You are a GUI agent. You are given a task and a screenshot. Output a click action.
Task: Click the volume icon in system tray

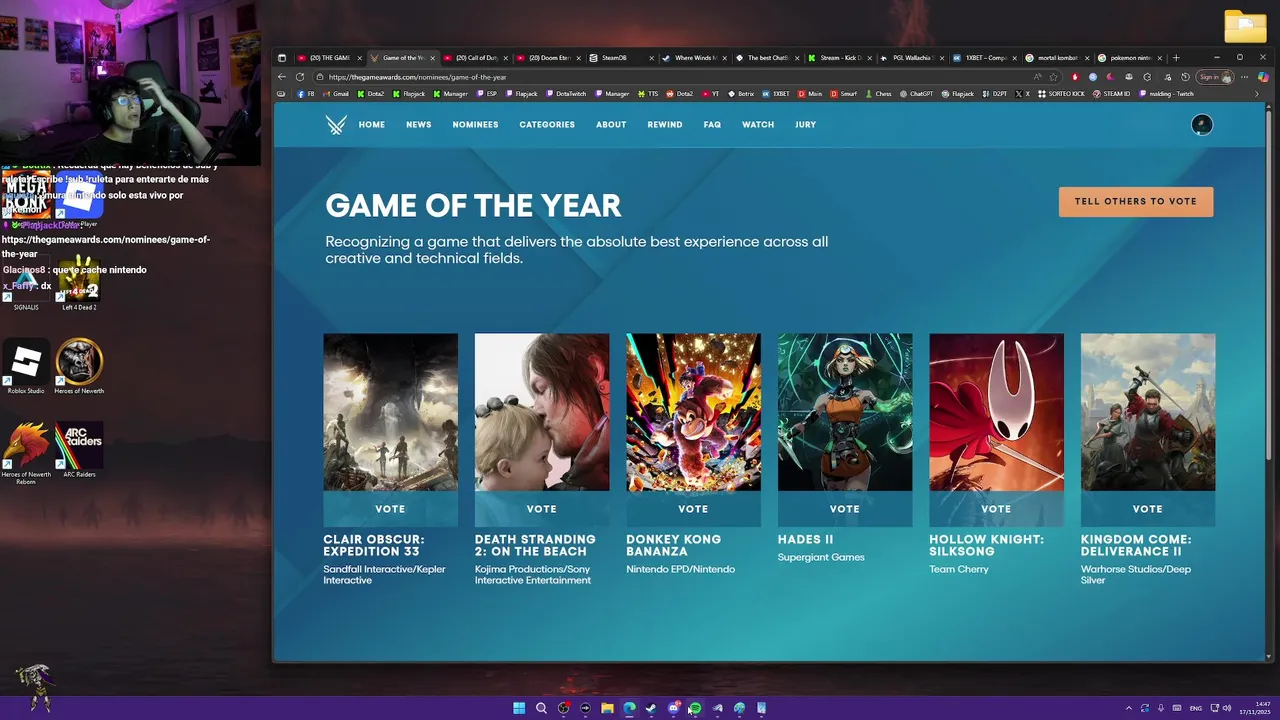coord(1227,708)
